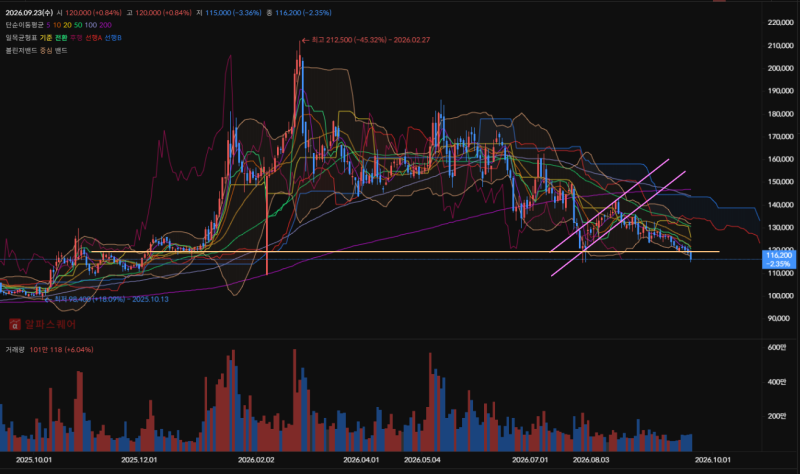
Task: Click 600만 on the volume axis
Action: pyautogui.click(x=777, y=347)
